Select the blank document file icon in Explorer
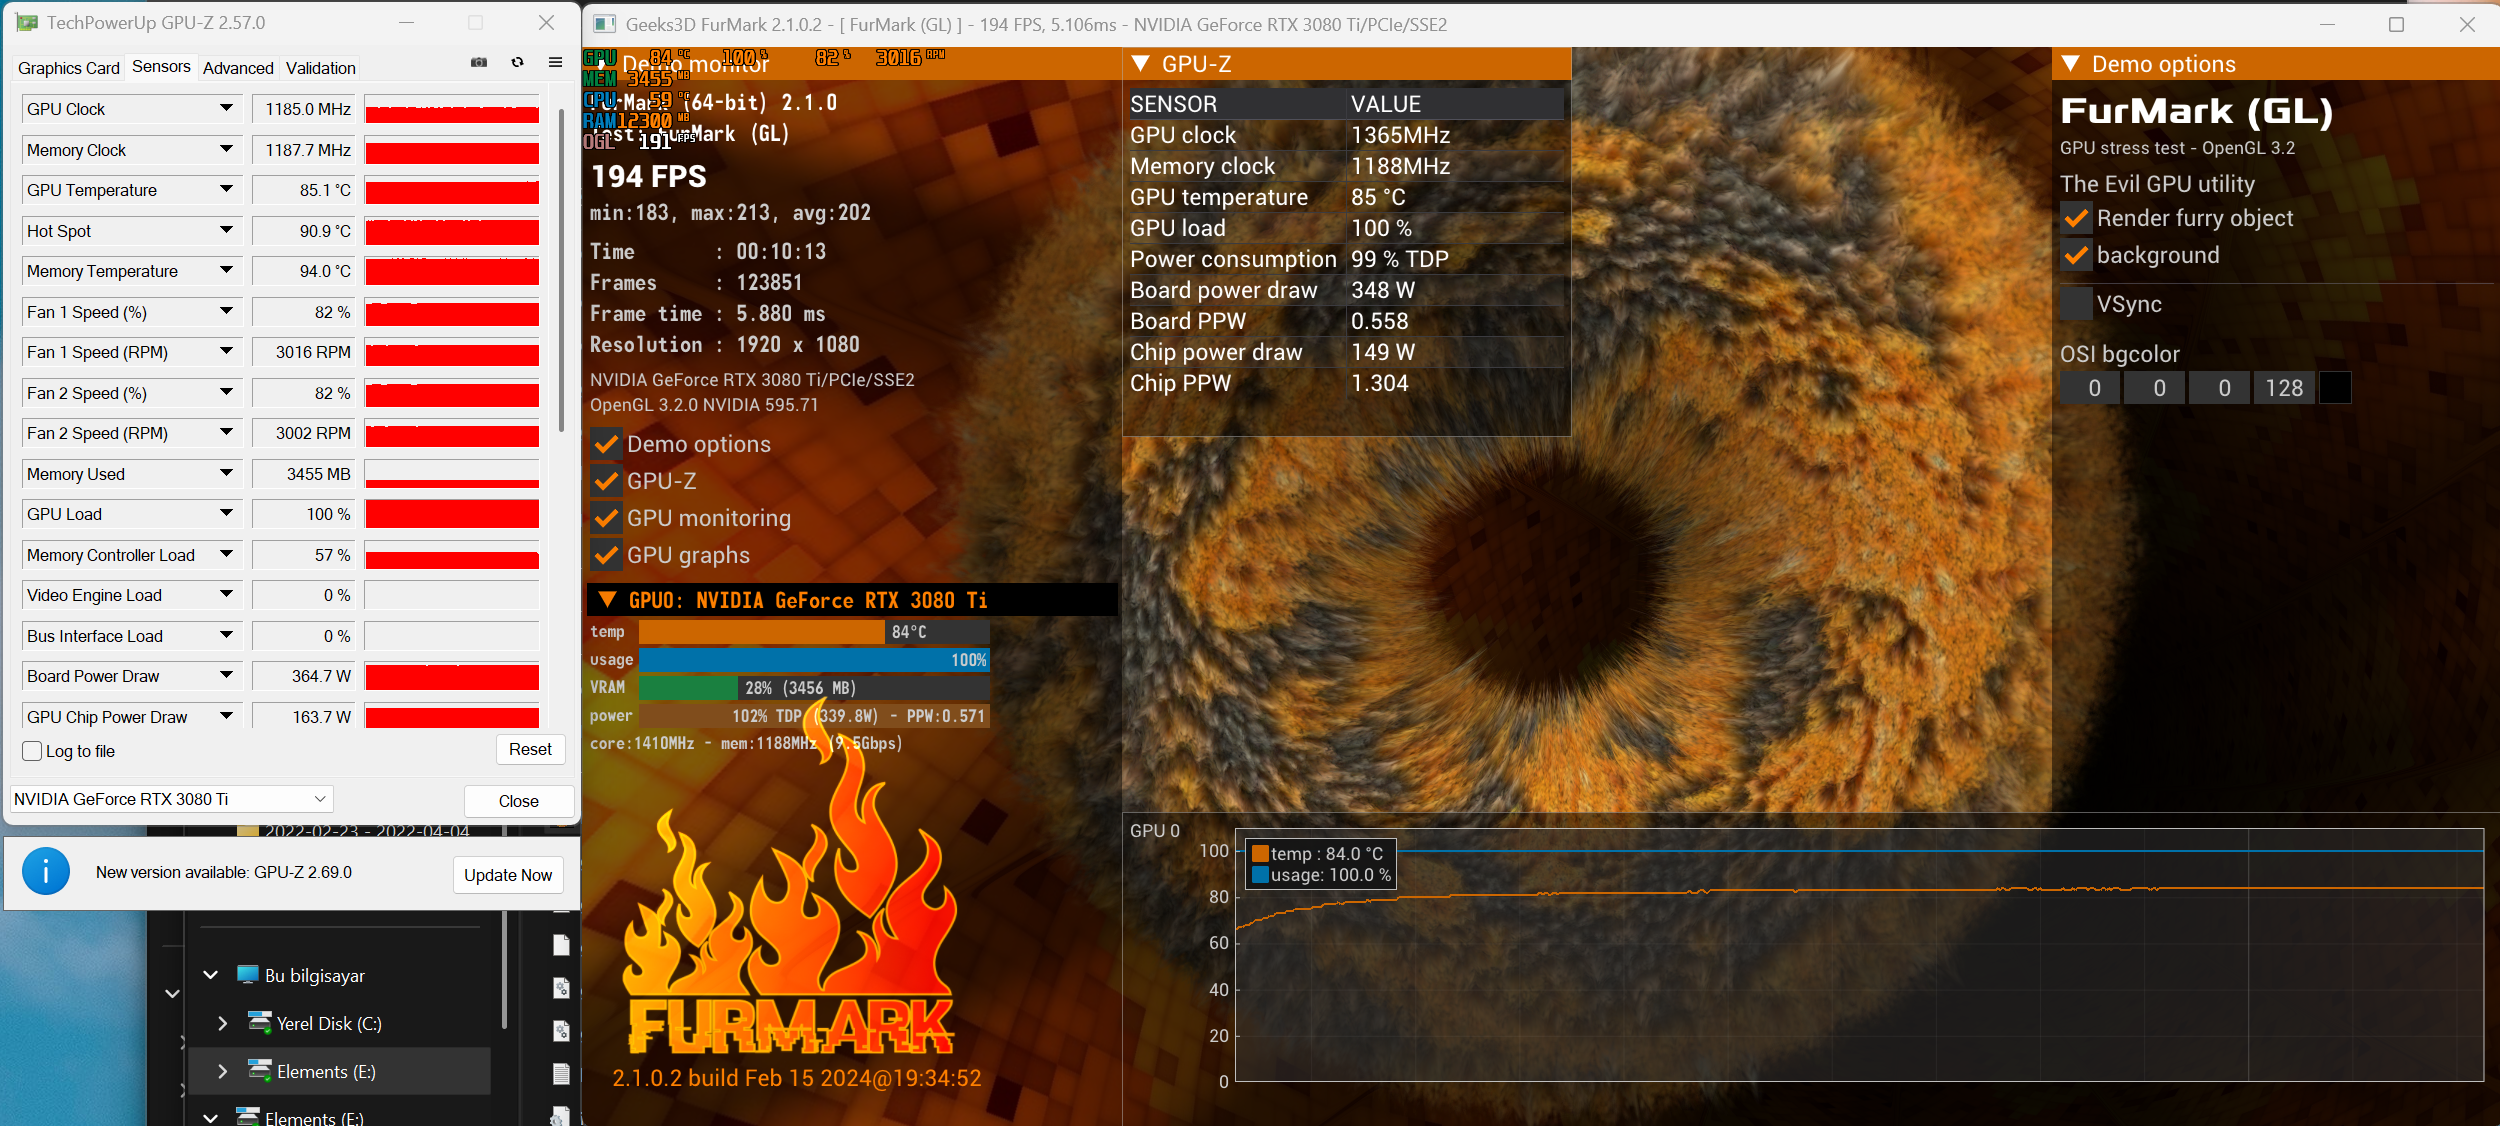 561,945
